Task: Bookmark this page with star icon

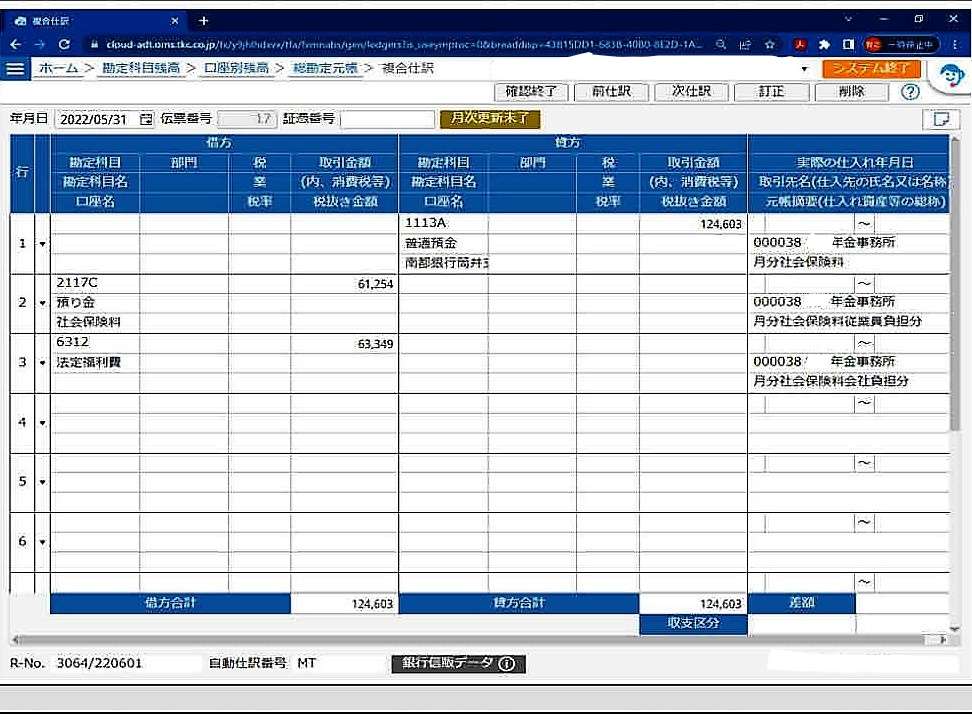Action: [x=770, y=45]
